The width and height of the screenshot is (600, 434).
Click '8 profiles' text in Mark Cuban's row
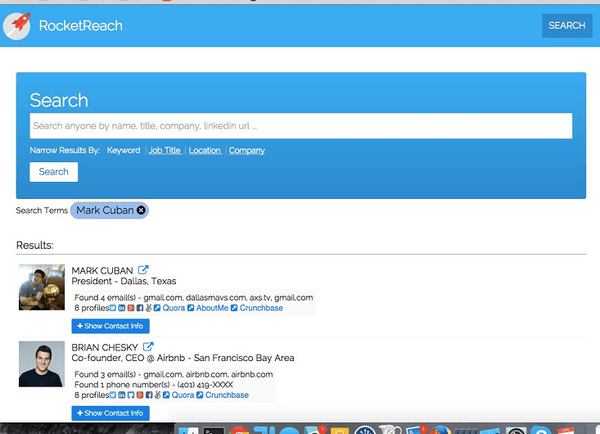[x=92, y=308]
